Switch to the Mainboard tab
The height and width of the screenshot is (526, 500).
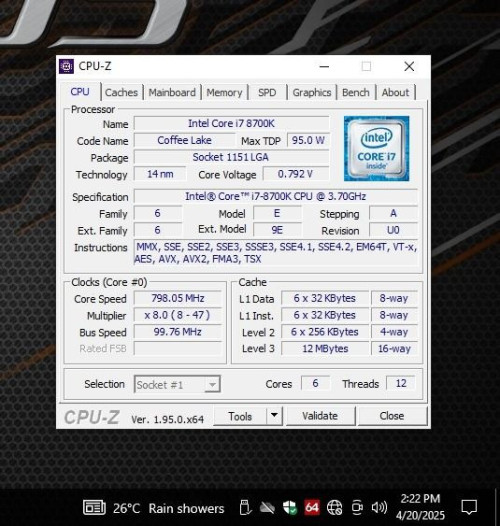point(172,92)
